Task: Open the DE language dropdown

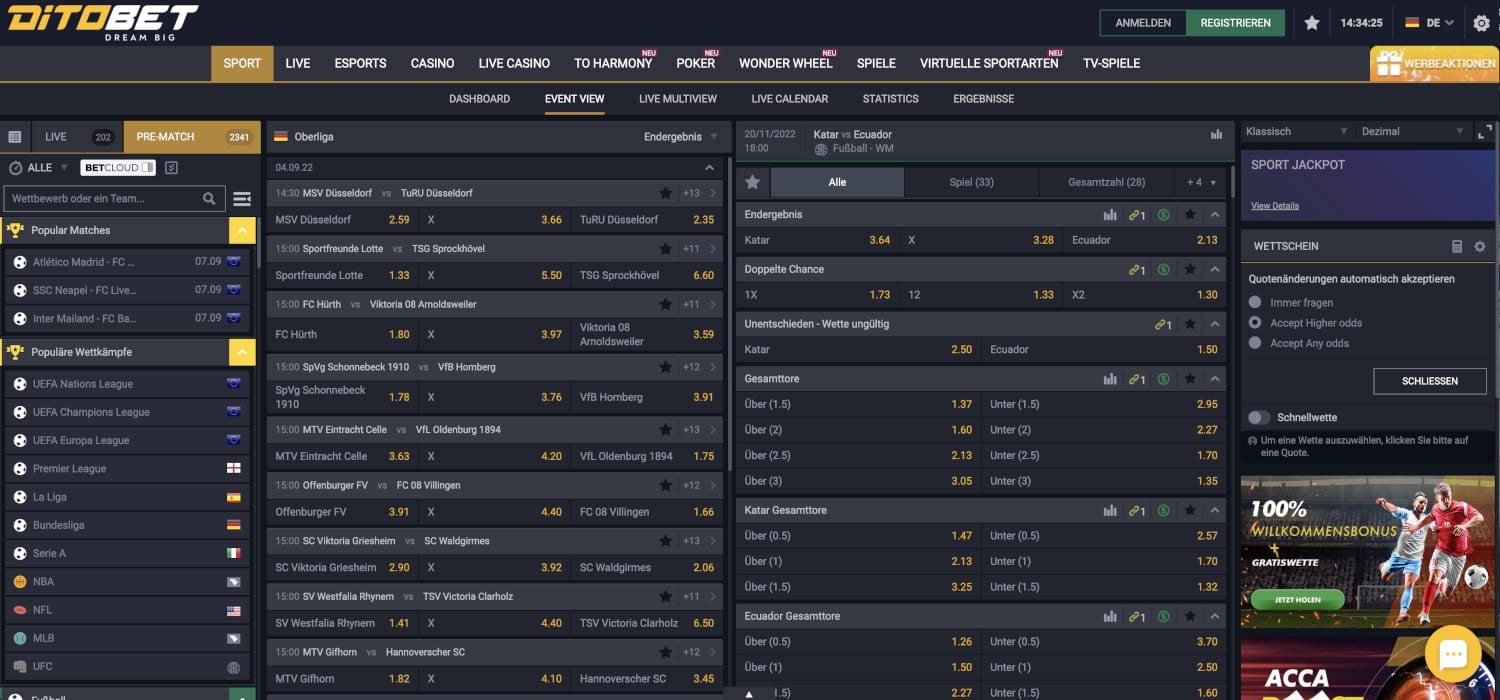Action: 1429,23
